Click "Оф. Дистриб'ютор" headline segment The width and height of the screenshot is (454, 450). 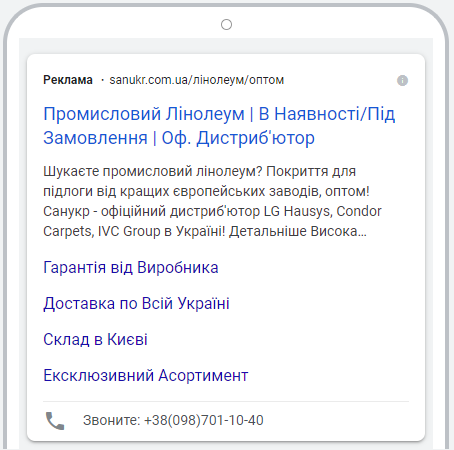(238, 138)
